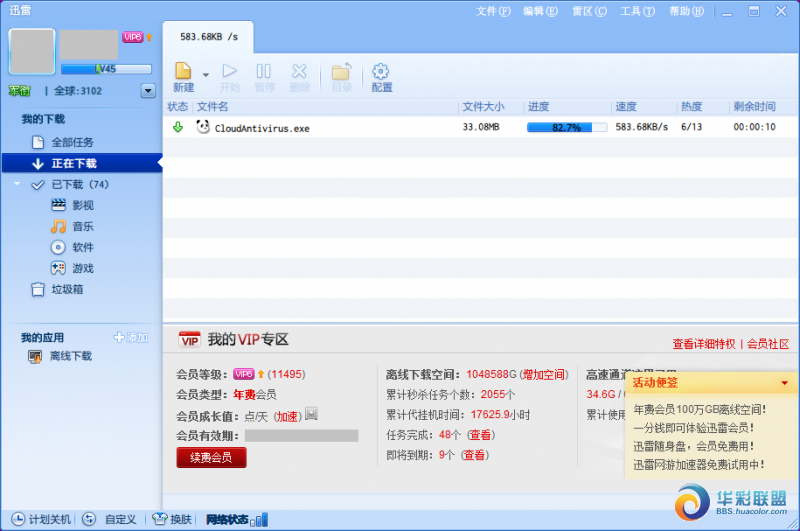This screenshot has width=800, height=531.
Task: Open the 编辑(E) menu
Action: tap(540, 11)
